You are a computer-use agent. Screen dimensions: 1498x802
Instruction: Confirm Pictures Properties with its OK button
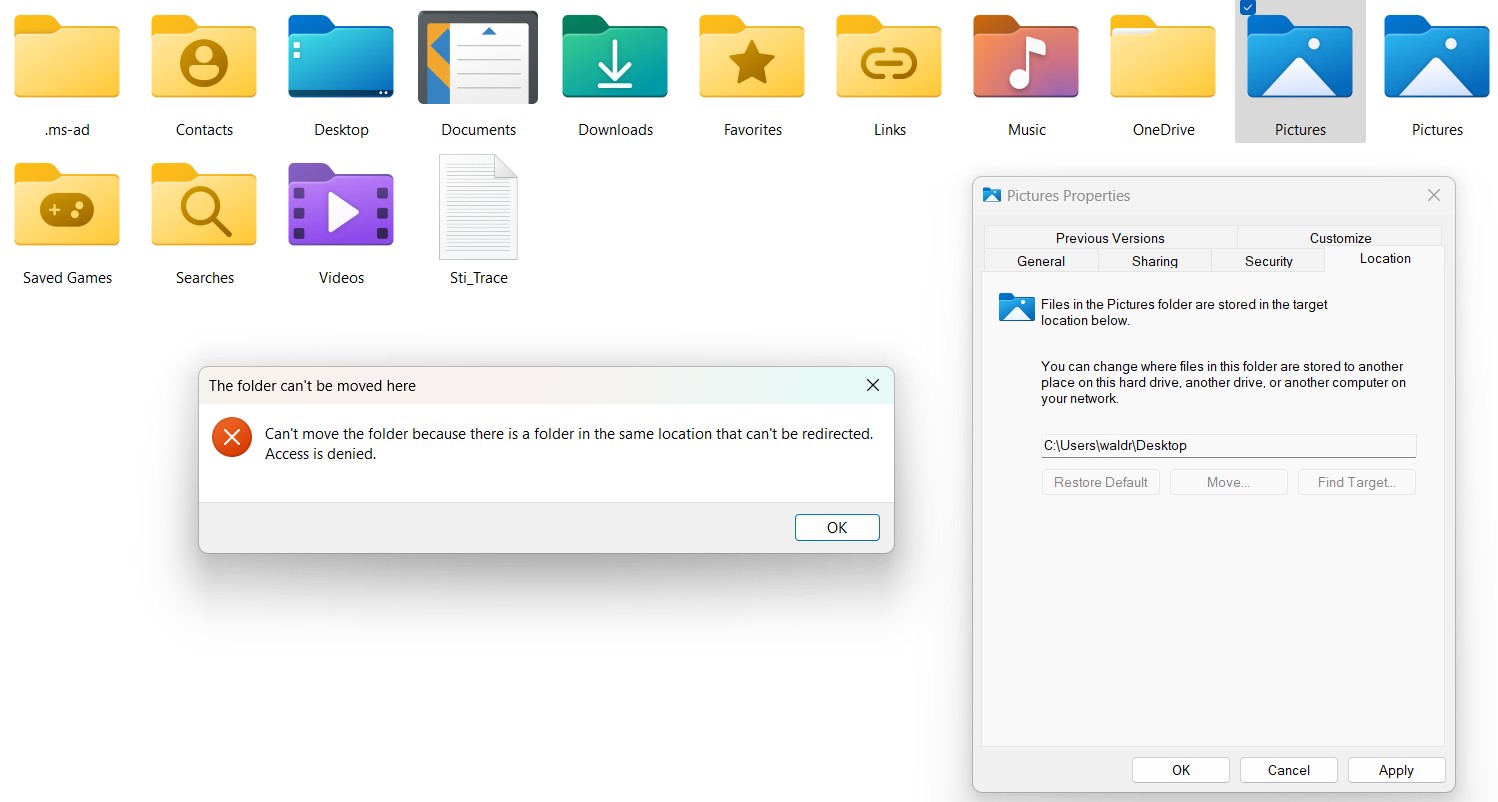coord(1181,770)
